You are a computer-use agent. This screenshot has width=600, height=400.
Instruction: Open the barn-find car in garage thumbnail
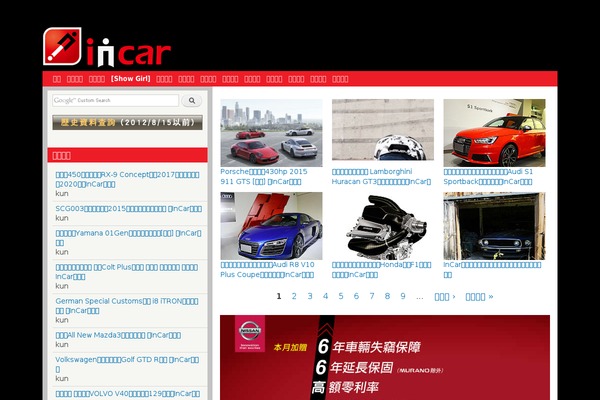click(x=494, y=226)
